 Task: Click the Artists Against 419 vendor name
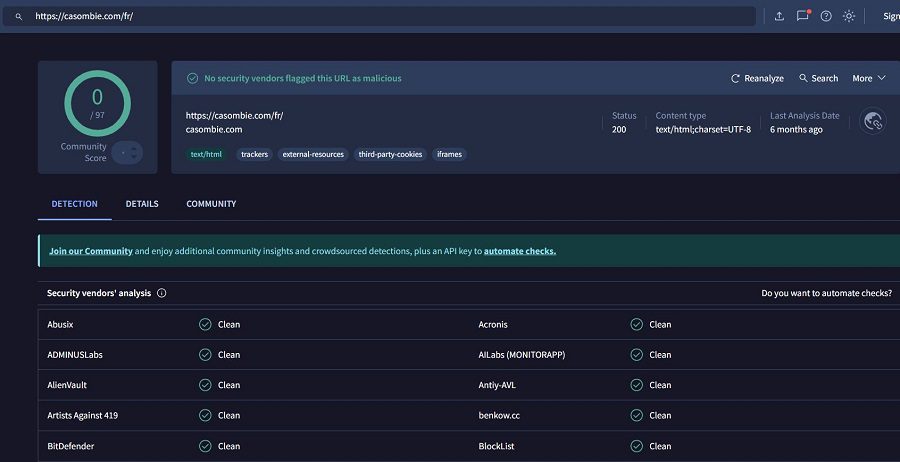(83, 416)
